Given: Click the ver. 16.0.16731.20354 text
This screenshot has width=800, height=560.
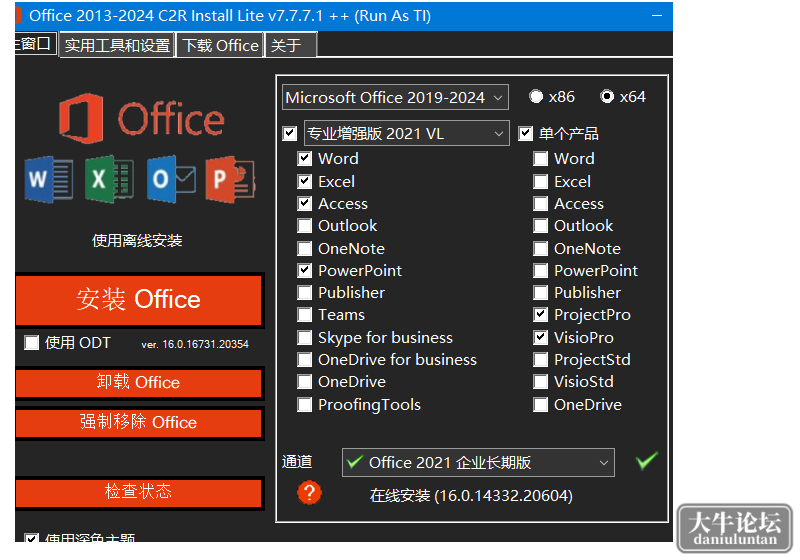Looking at the screenshot, I should click(x=195, y=344).
